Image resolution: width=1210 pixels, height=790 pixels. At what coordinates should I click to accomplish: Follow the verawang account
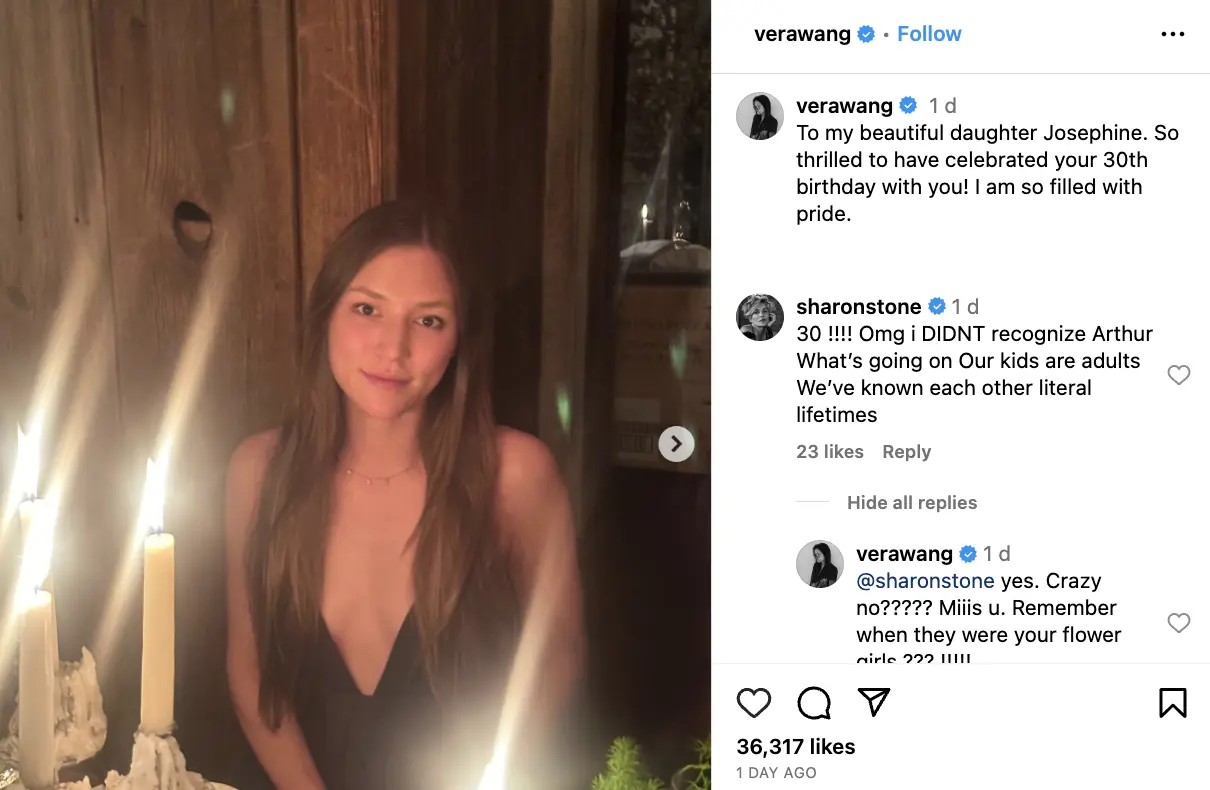[929, 34]
